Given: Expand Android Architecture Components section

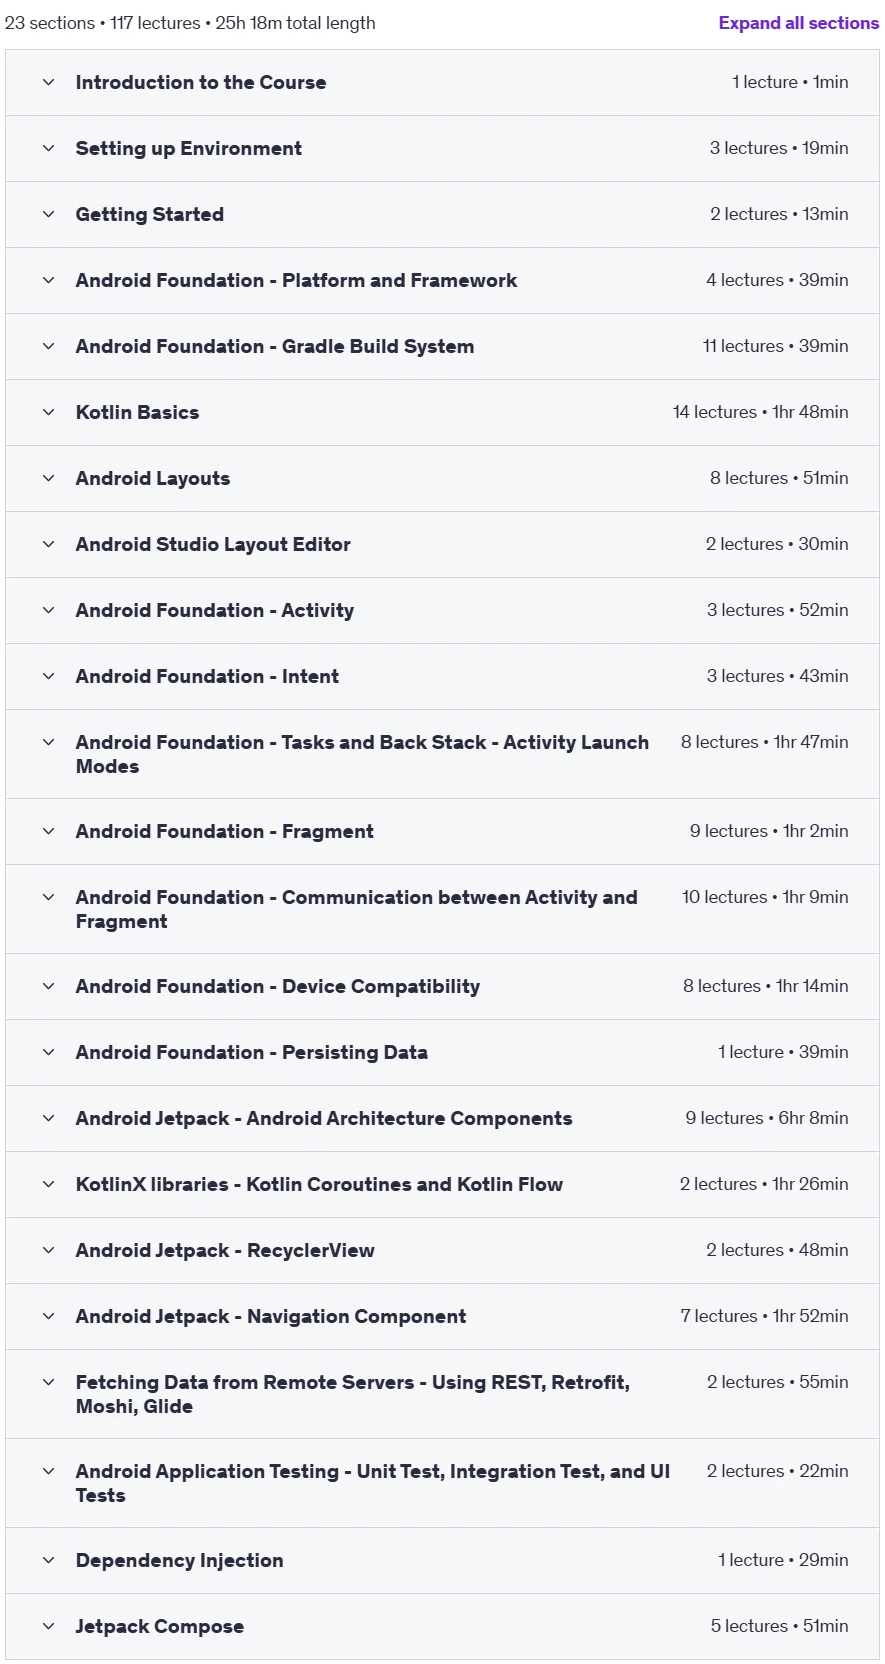Looking at the screenshot, I should (442, 1118).
